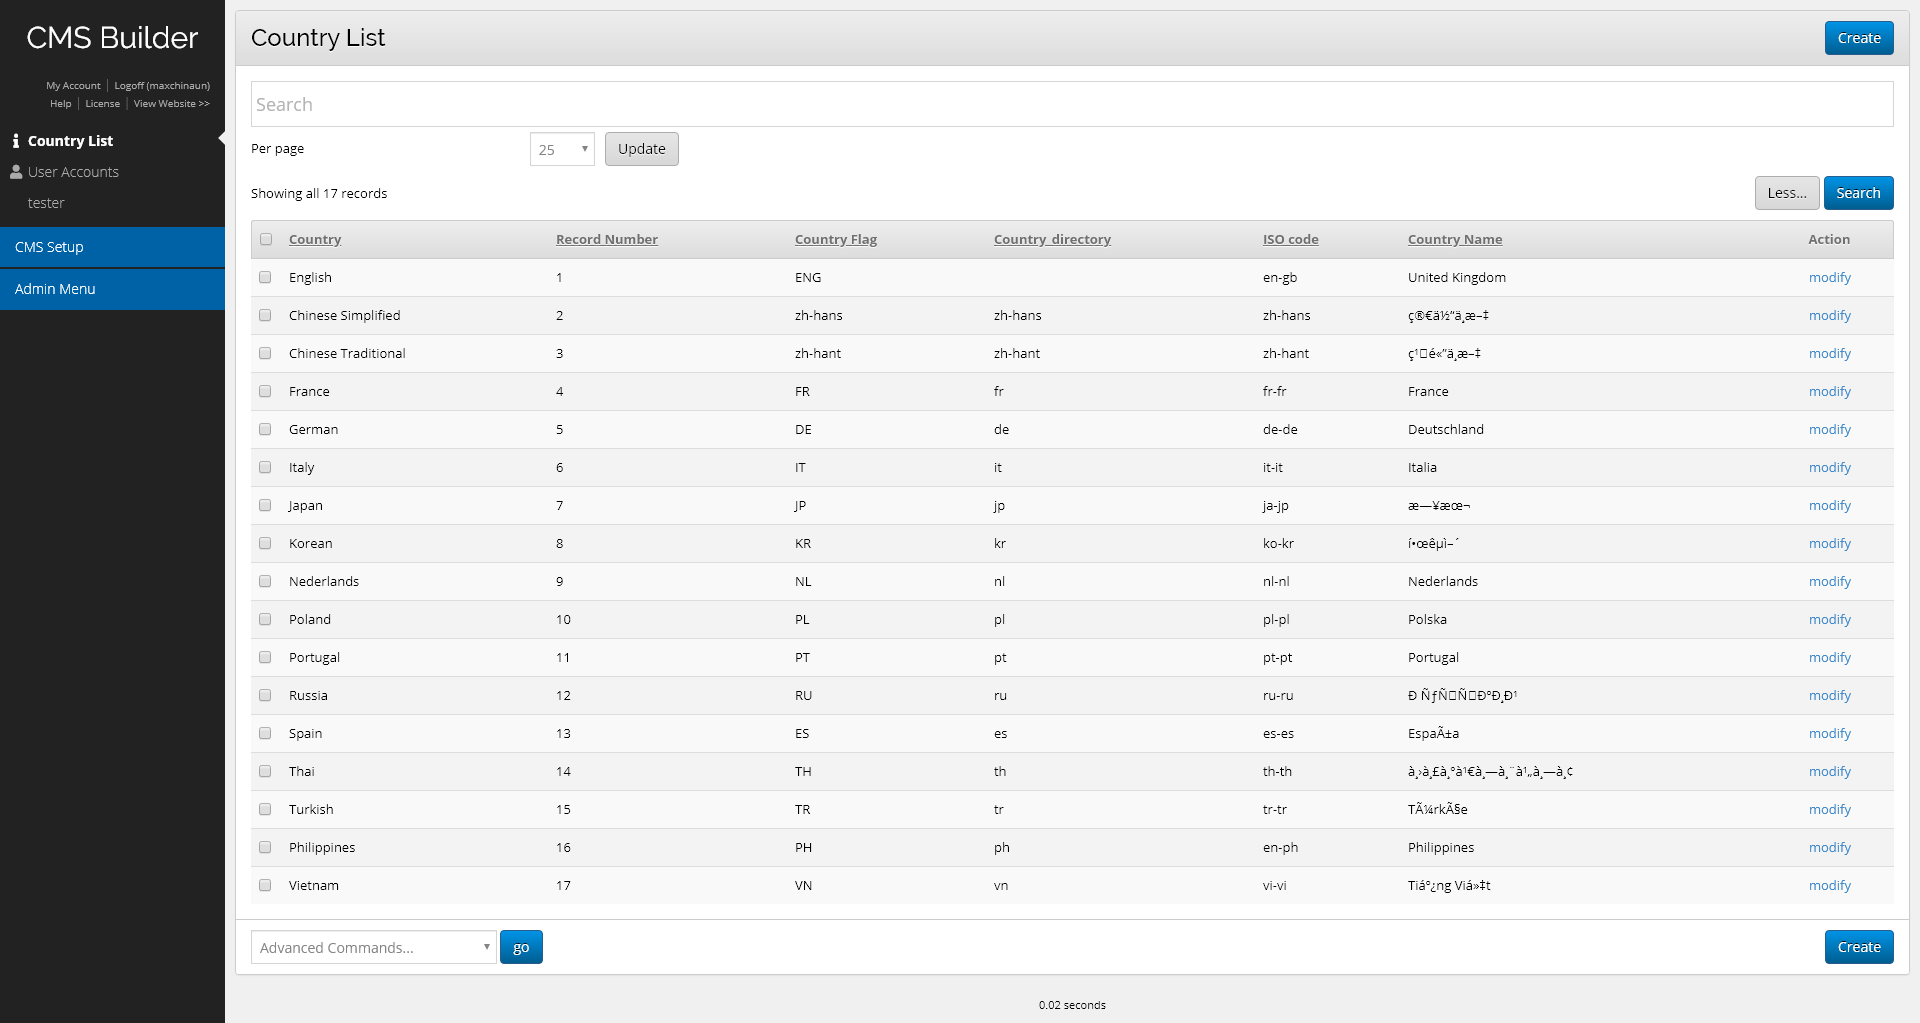Toggle the select-all checkbox in table header

tap(266, 239)
